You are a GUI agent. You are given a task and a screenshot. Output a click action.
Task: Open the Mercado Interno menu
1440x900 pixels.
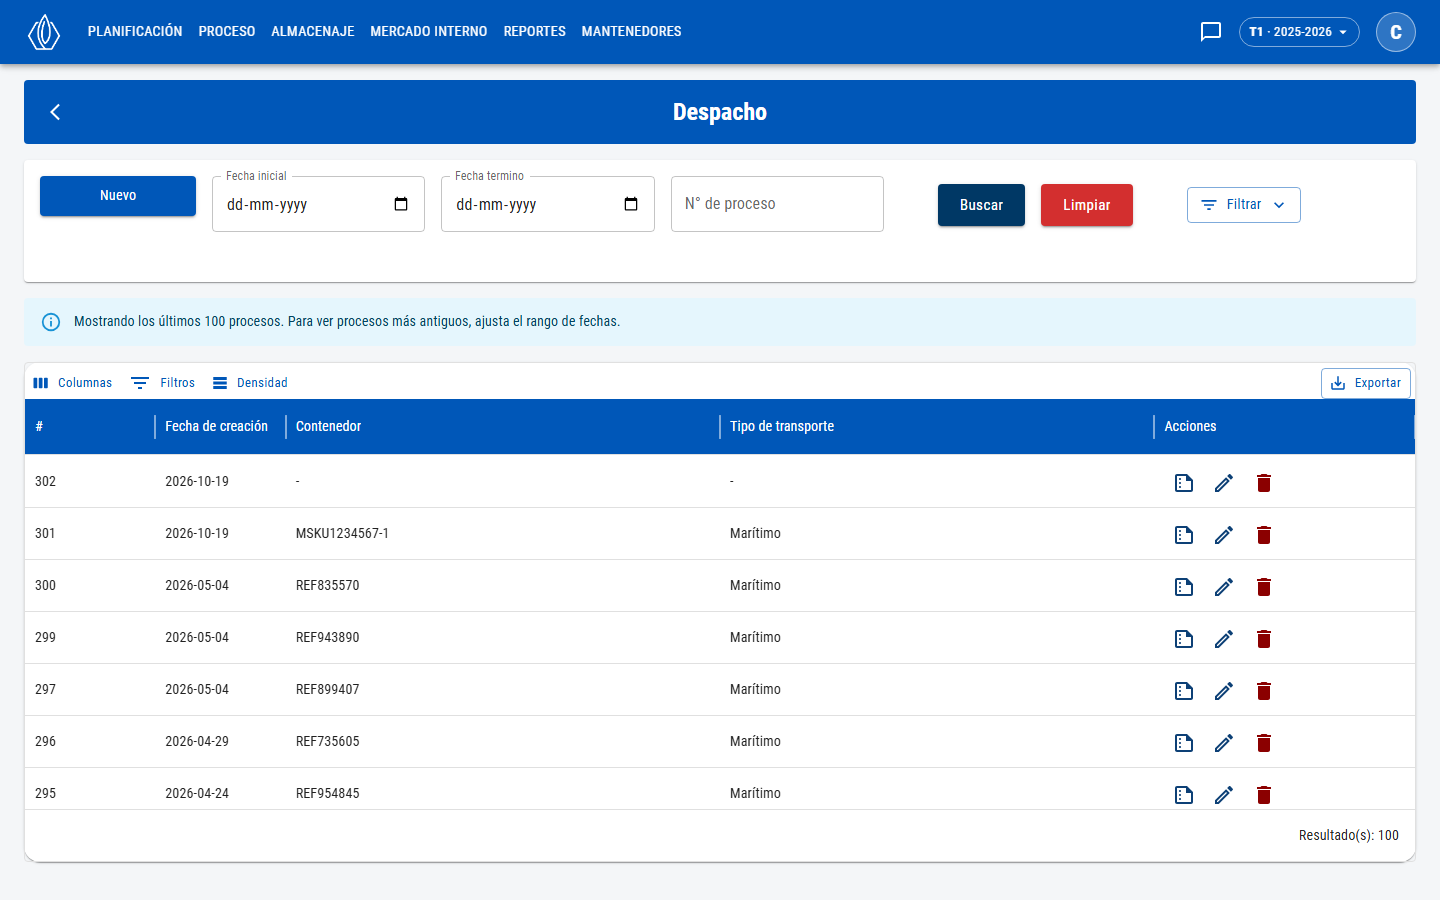click(x=429, y=32)
